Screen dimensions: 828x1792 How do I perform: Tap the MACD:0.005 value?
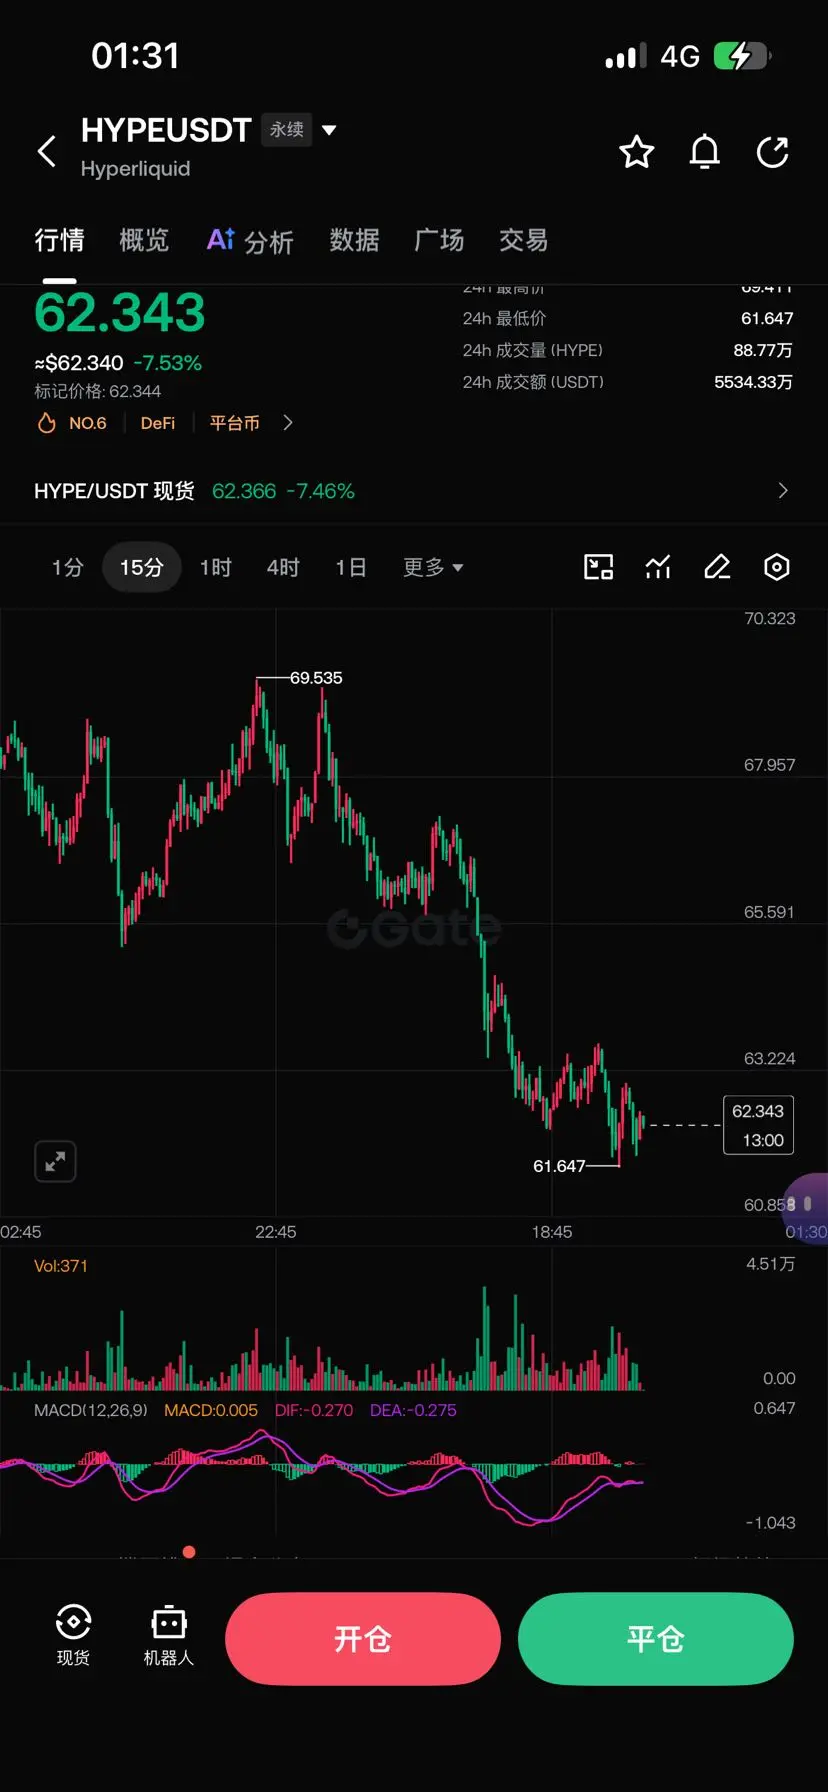[211, 1410]
